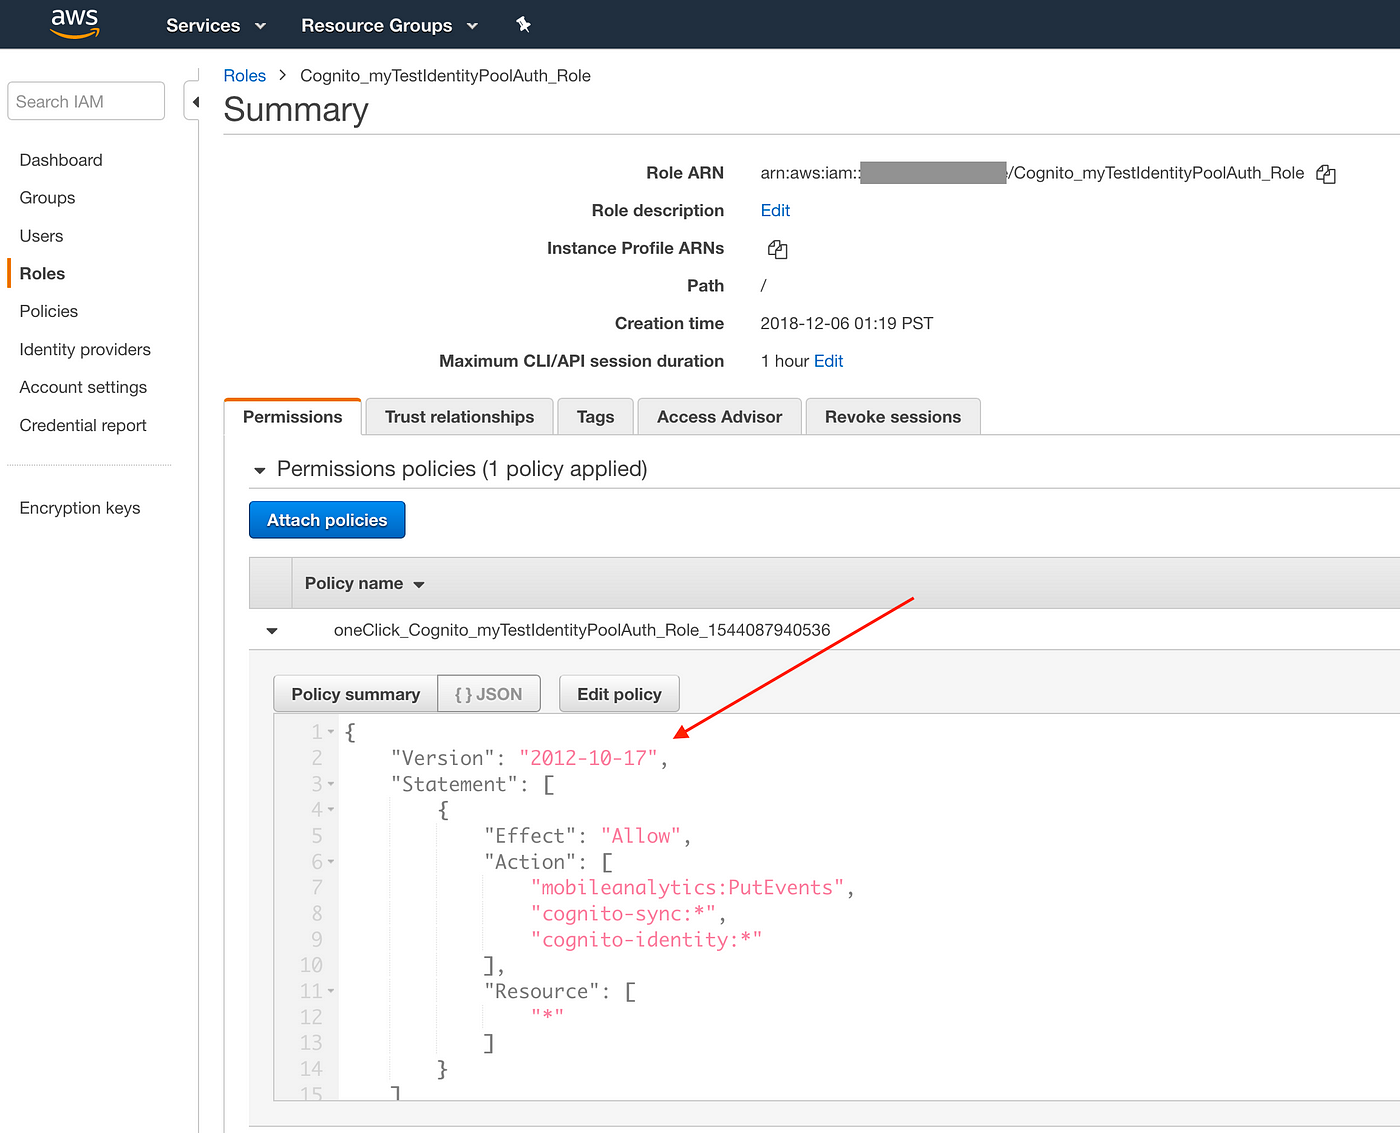This screenshot has width=1400, height=1133.
Task: Open Groups in the sidebar
Action: pyautogui.click(x=47, y=198)
